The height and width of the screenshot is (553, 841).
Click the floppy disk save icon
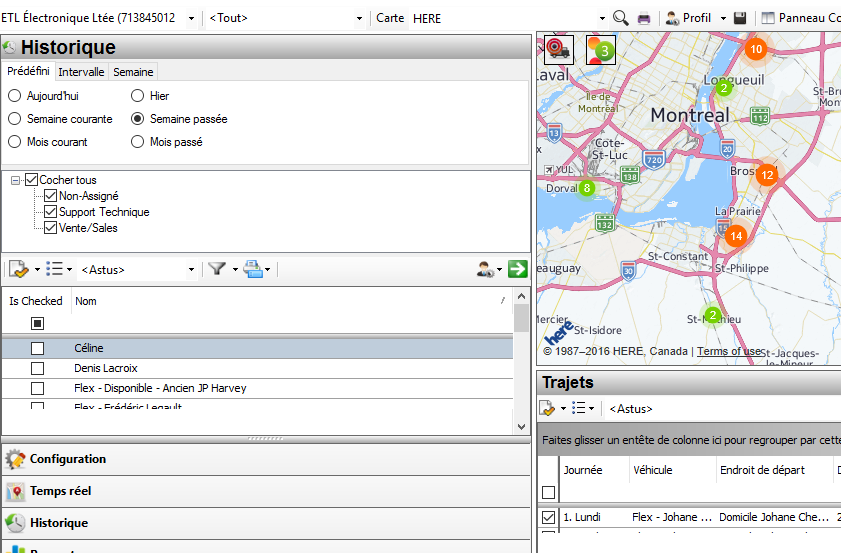(x=740, y=18)
